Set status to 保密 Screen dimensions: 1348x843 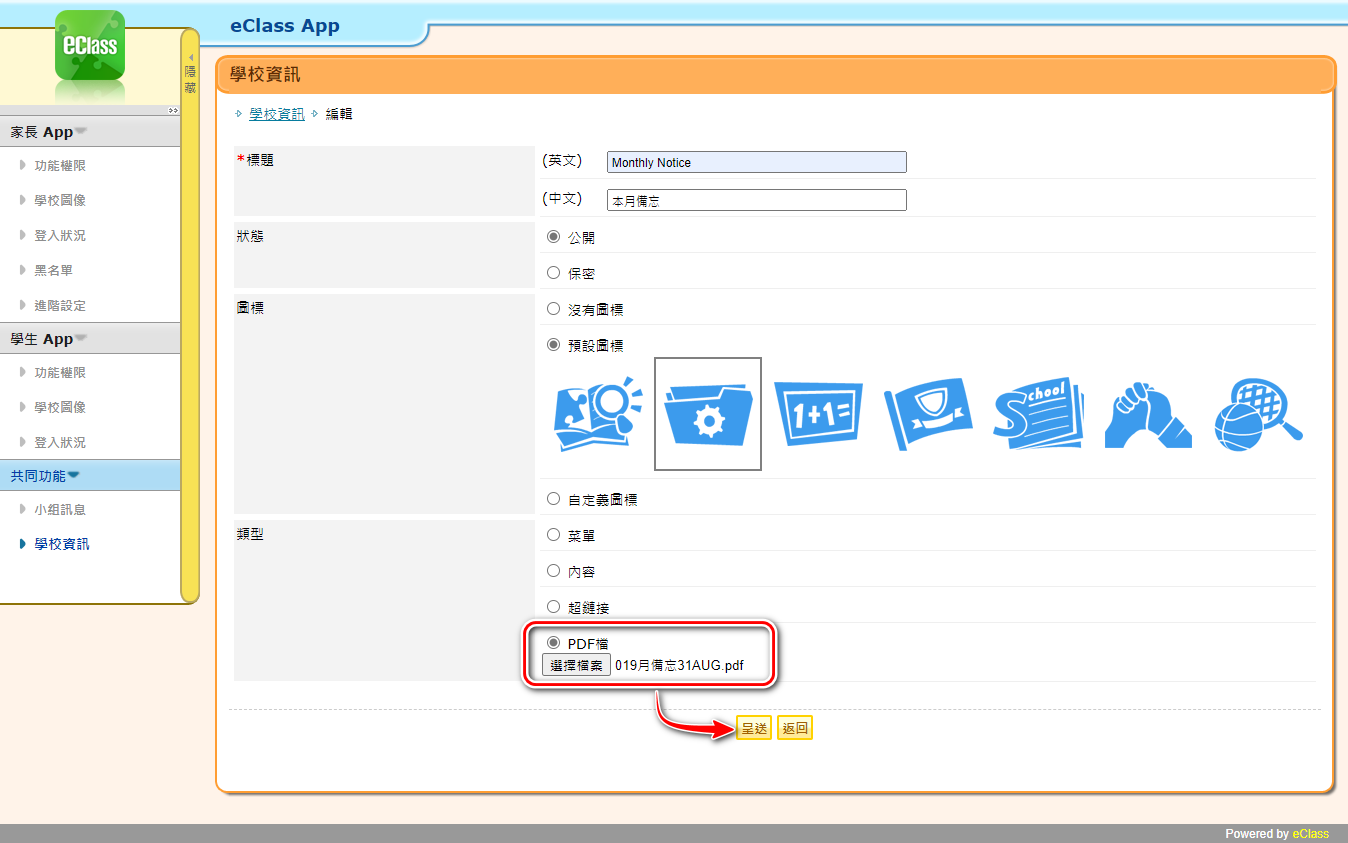pos(553,272)
